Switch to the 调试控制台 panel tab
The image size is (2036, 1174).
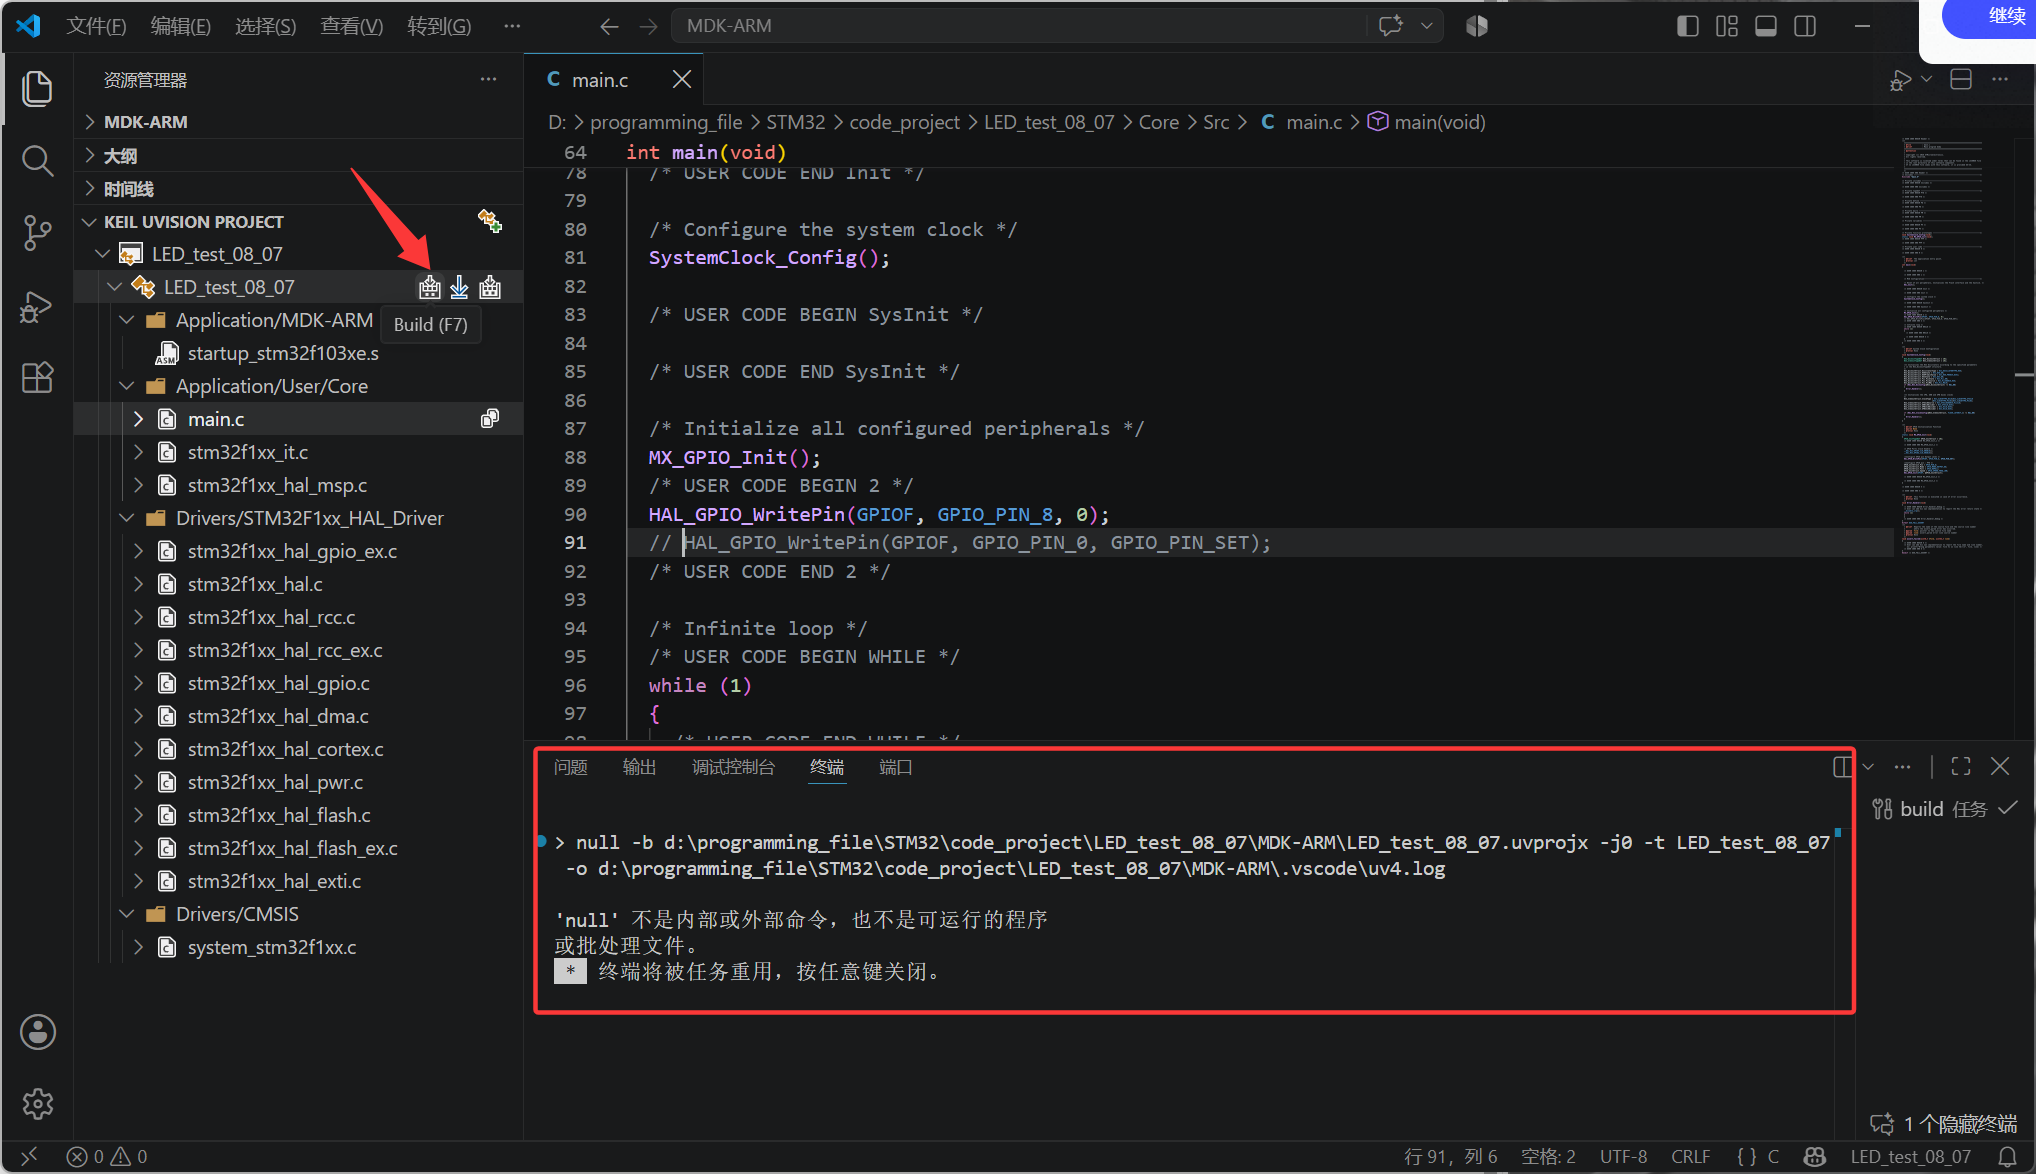(734, 767)
